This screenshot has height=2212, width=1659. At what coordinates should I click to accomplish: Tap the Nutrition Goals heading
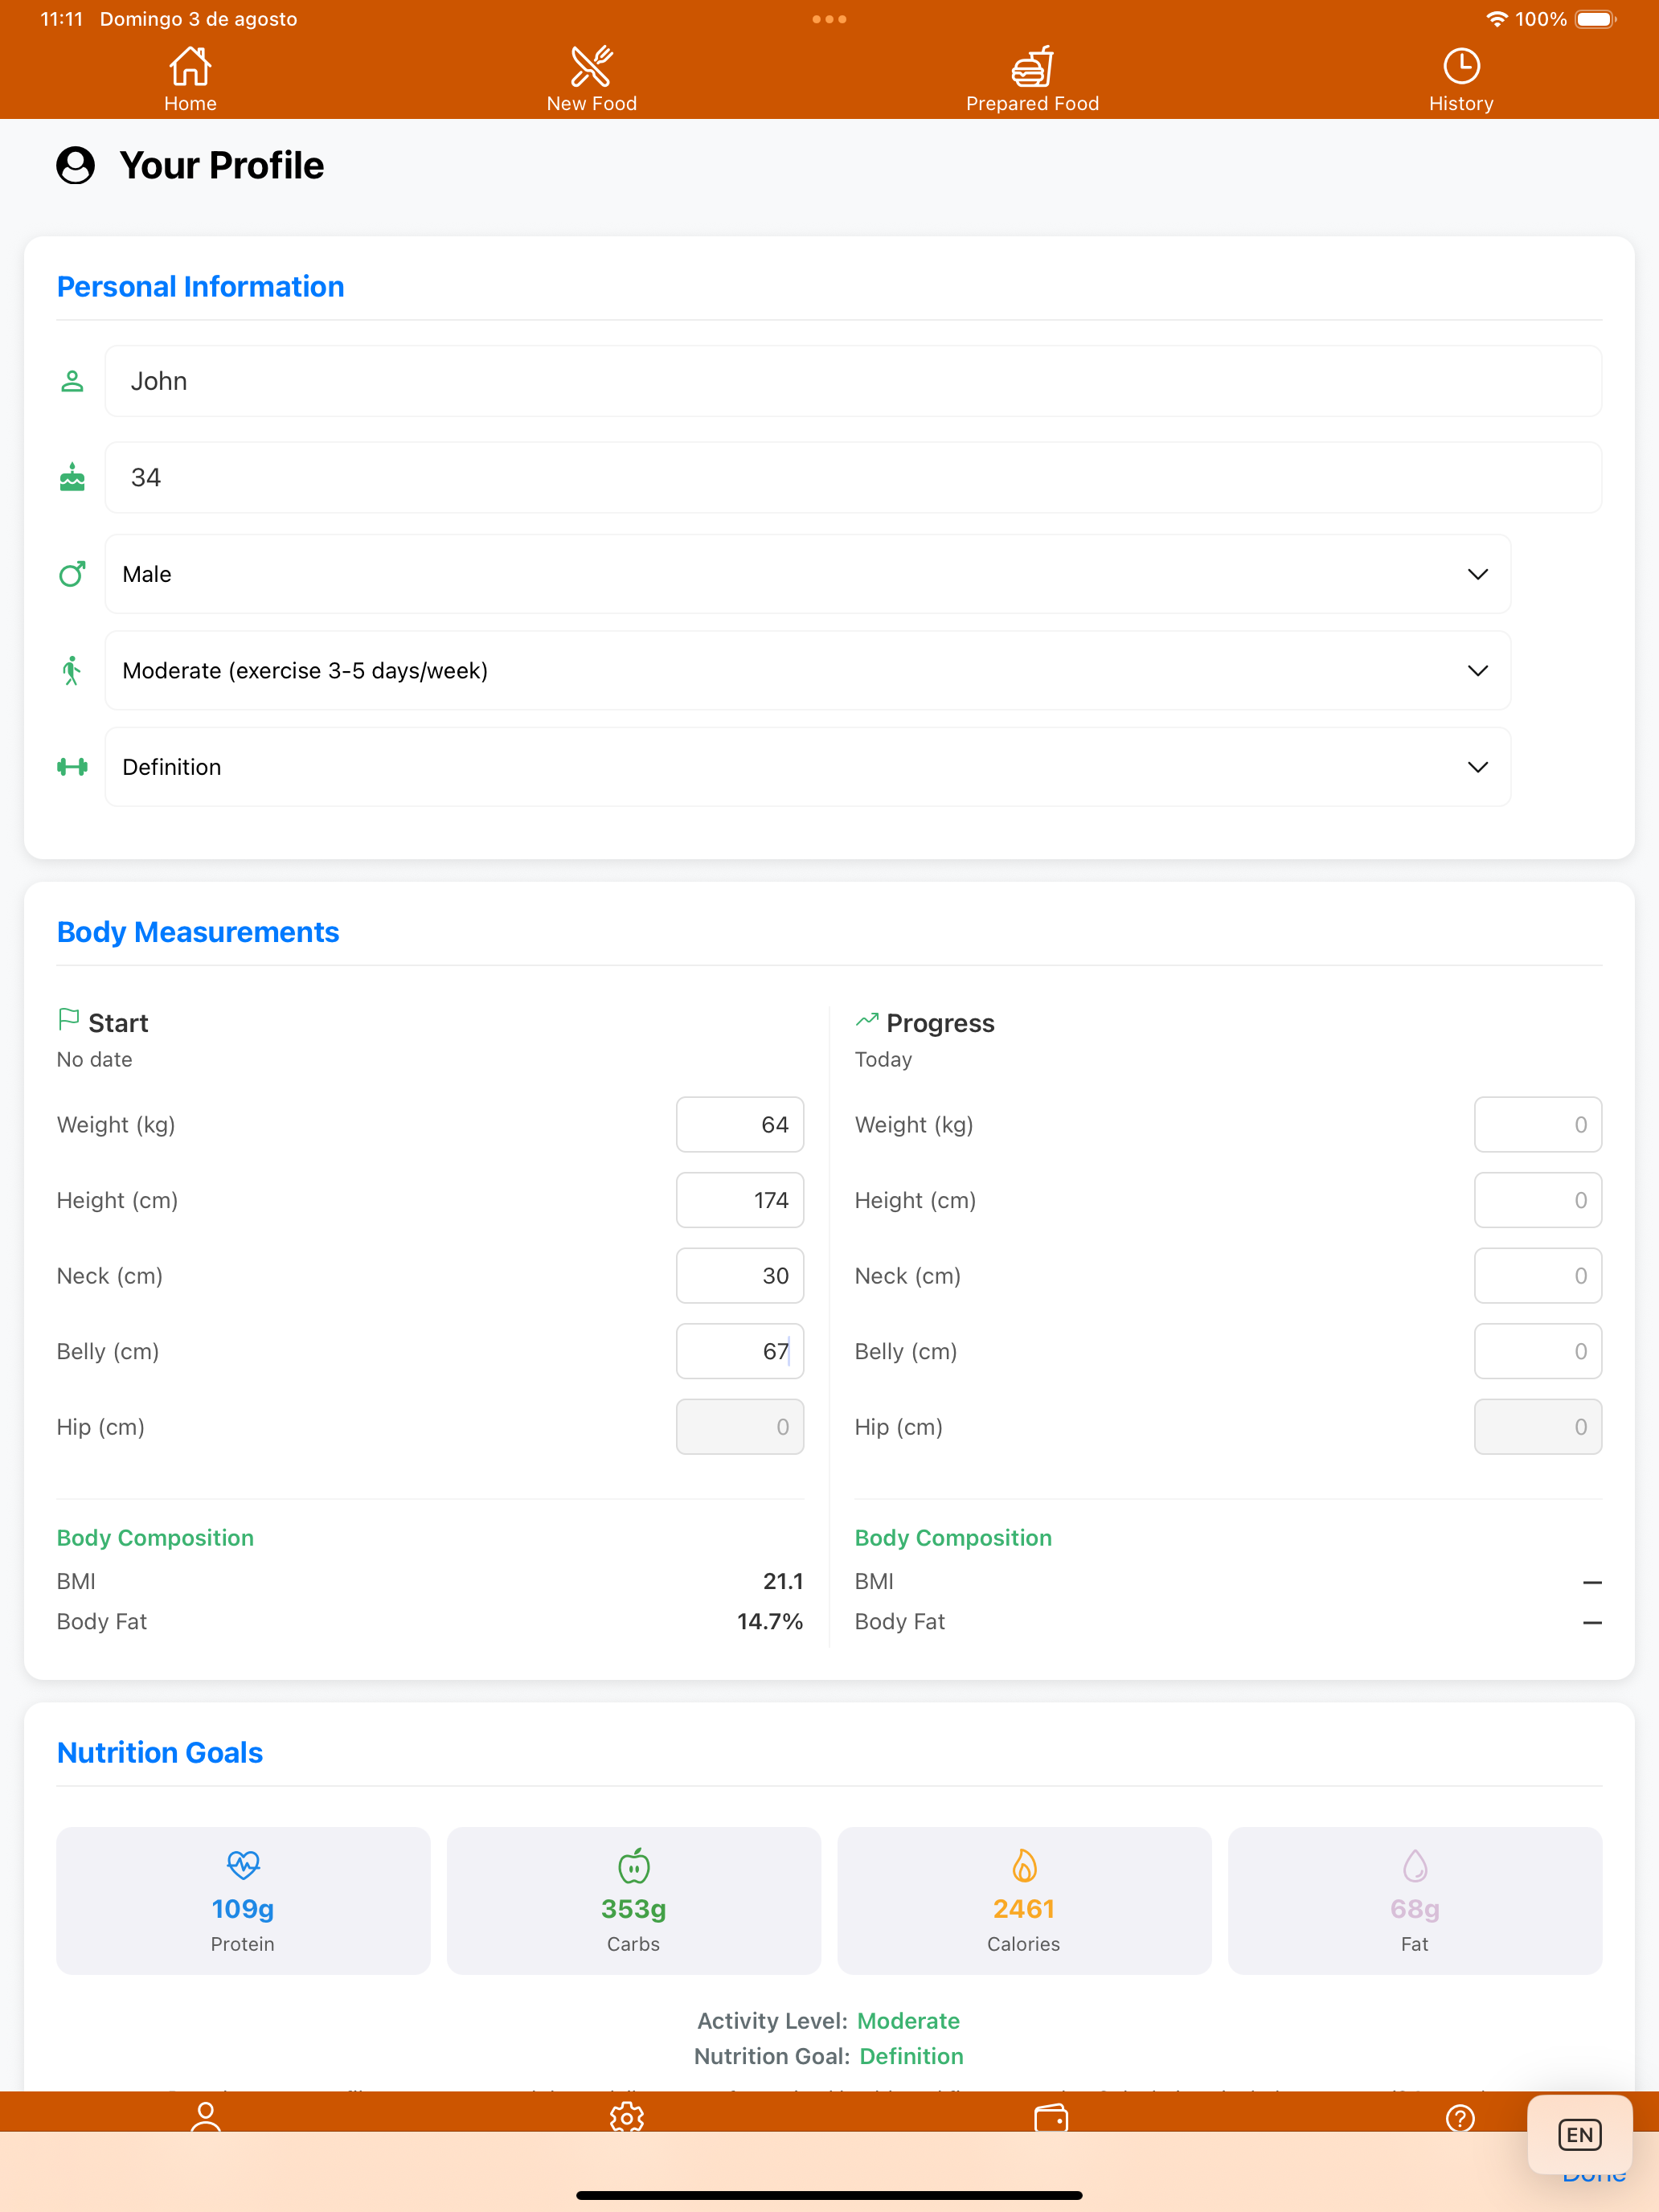click(x=160, y=1753)
